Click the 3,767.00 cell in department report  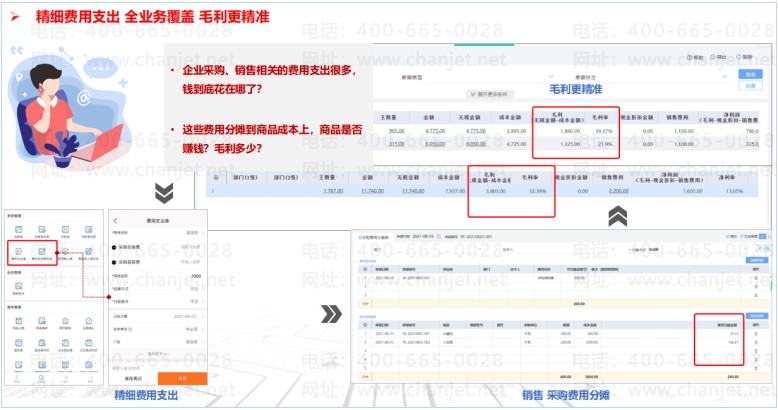(x=333, y=191)
